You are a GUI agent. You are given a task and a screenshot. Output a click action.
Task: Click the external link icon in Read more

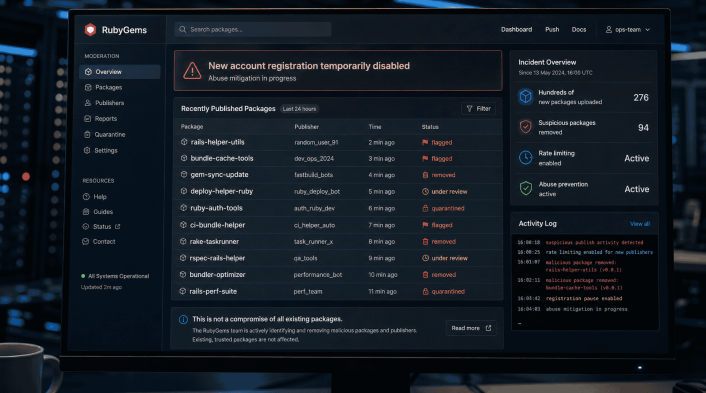[x=489, y=328]
